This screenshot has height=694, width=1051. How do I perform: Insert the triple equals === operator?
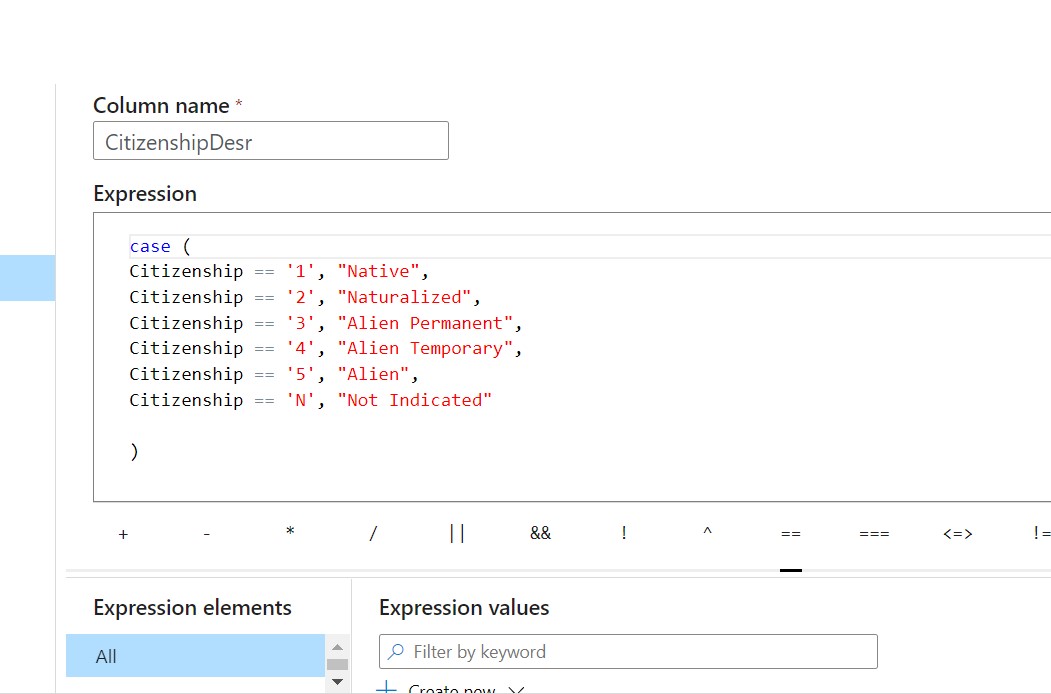874,534
